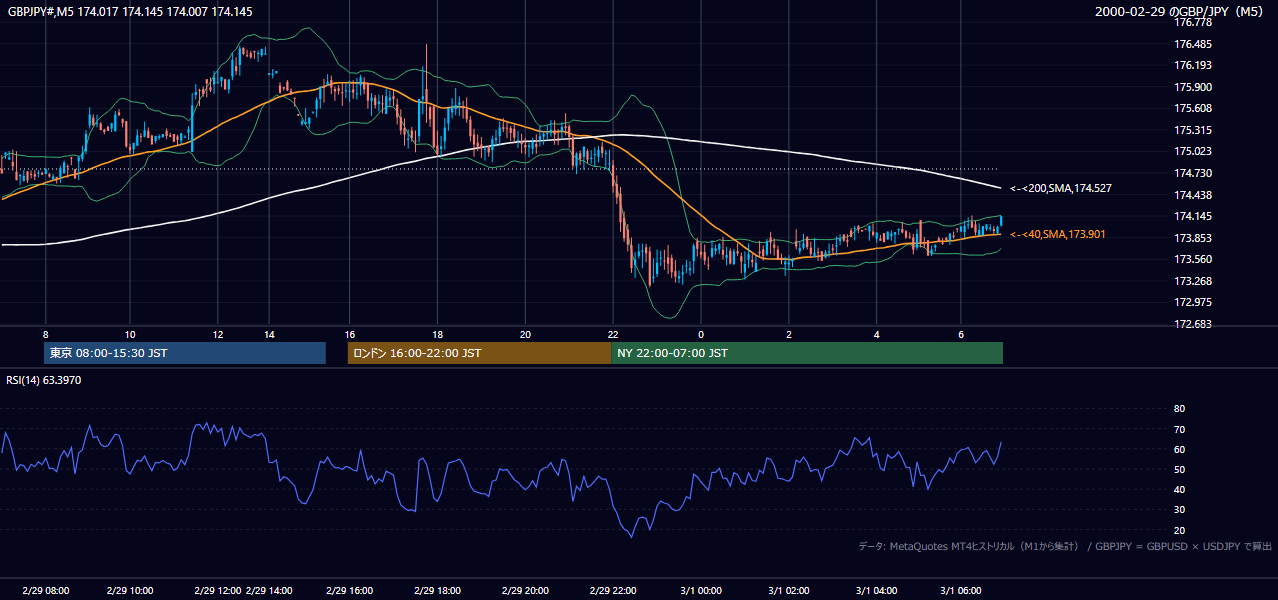The image size is (1278, 600).
Task: Click the 173.853 price label
Action: (1193, 238)
